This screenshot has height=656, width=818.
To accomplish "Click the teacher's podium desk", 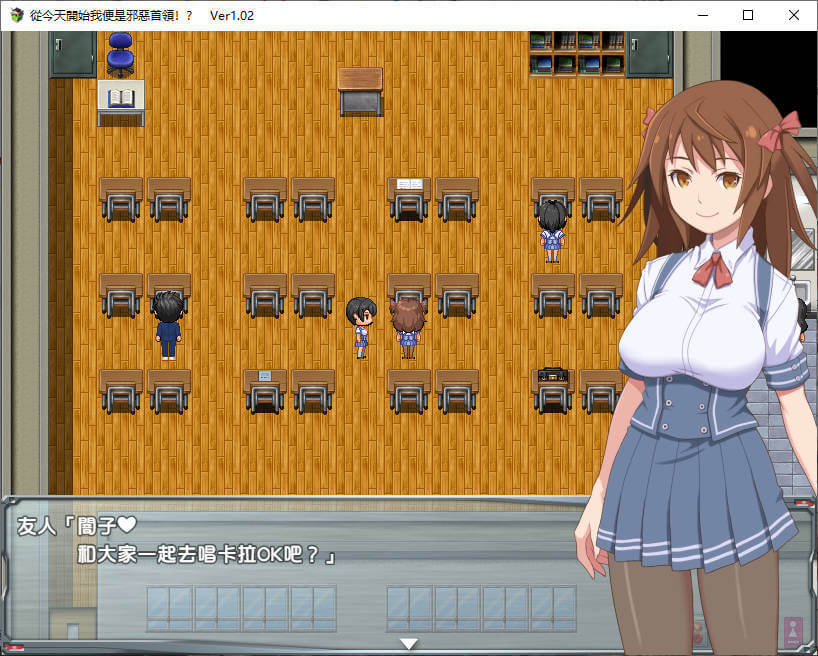I will (x=360, y=90).
